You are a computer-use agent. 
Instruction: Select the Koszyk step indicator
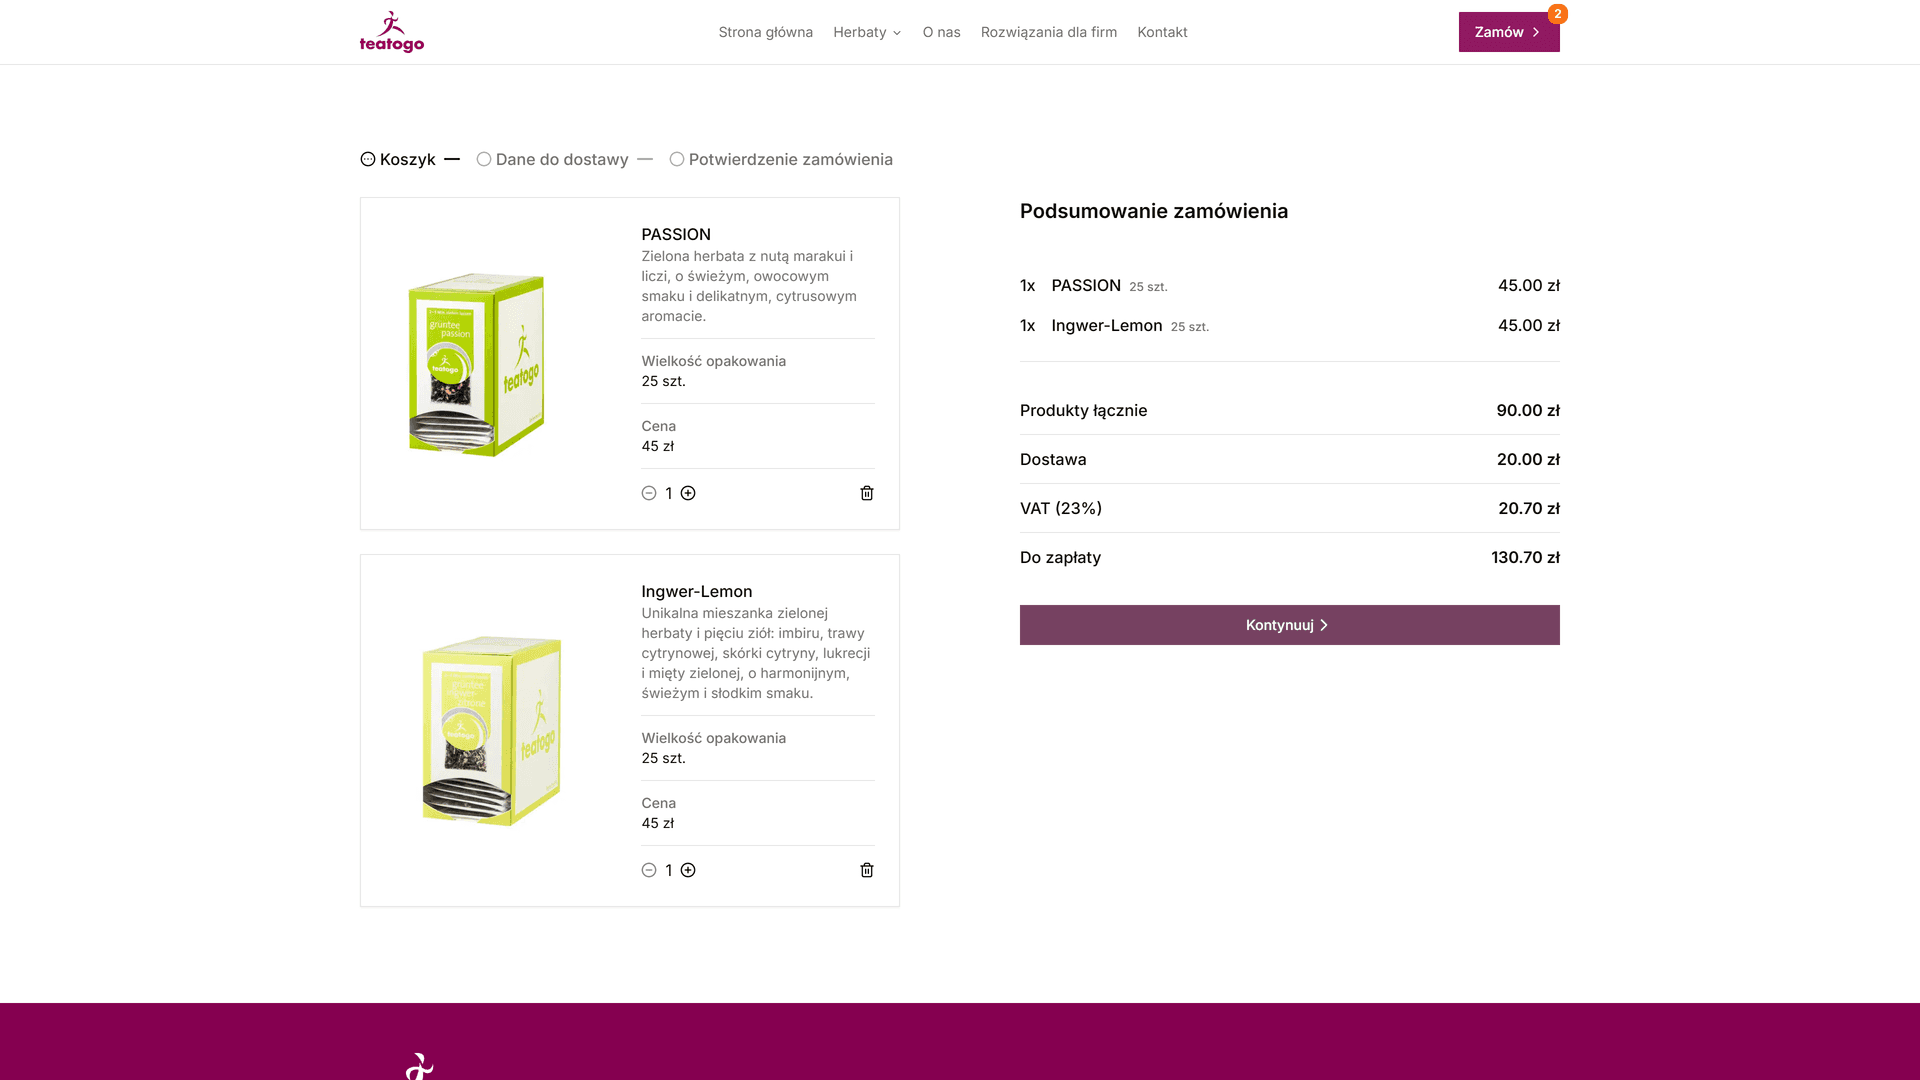[398, 159]
